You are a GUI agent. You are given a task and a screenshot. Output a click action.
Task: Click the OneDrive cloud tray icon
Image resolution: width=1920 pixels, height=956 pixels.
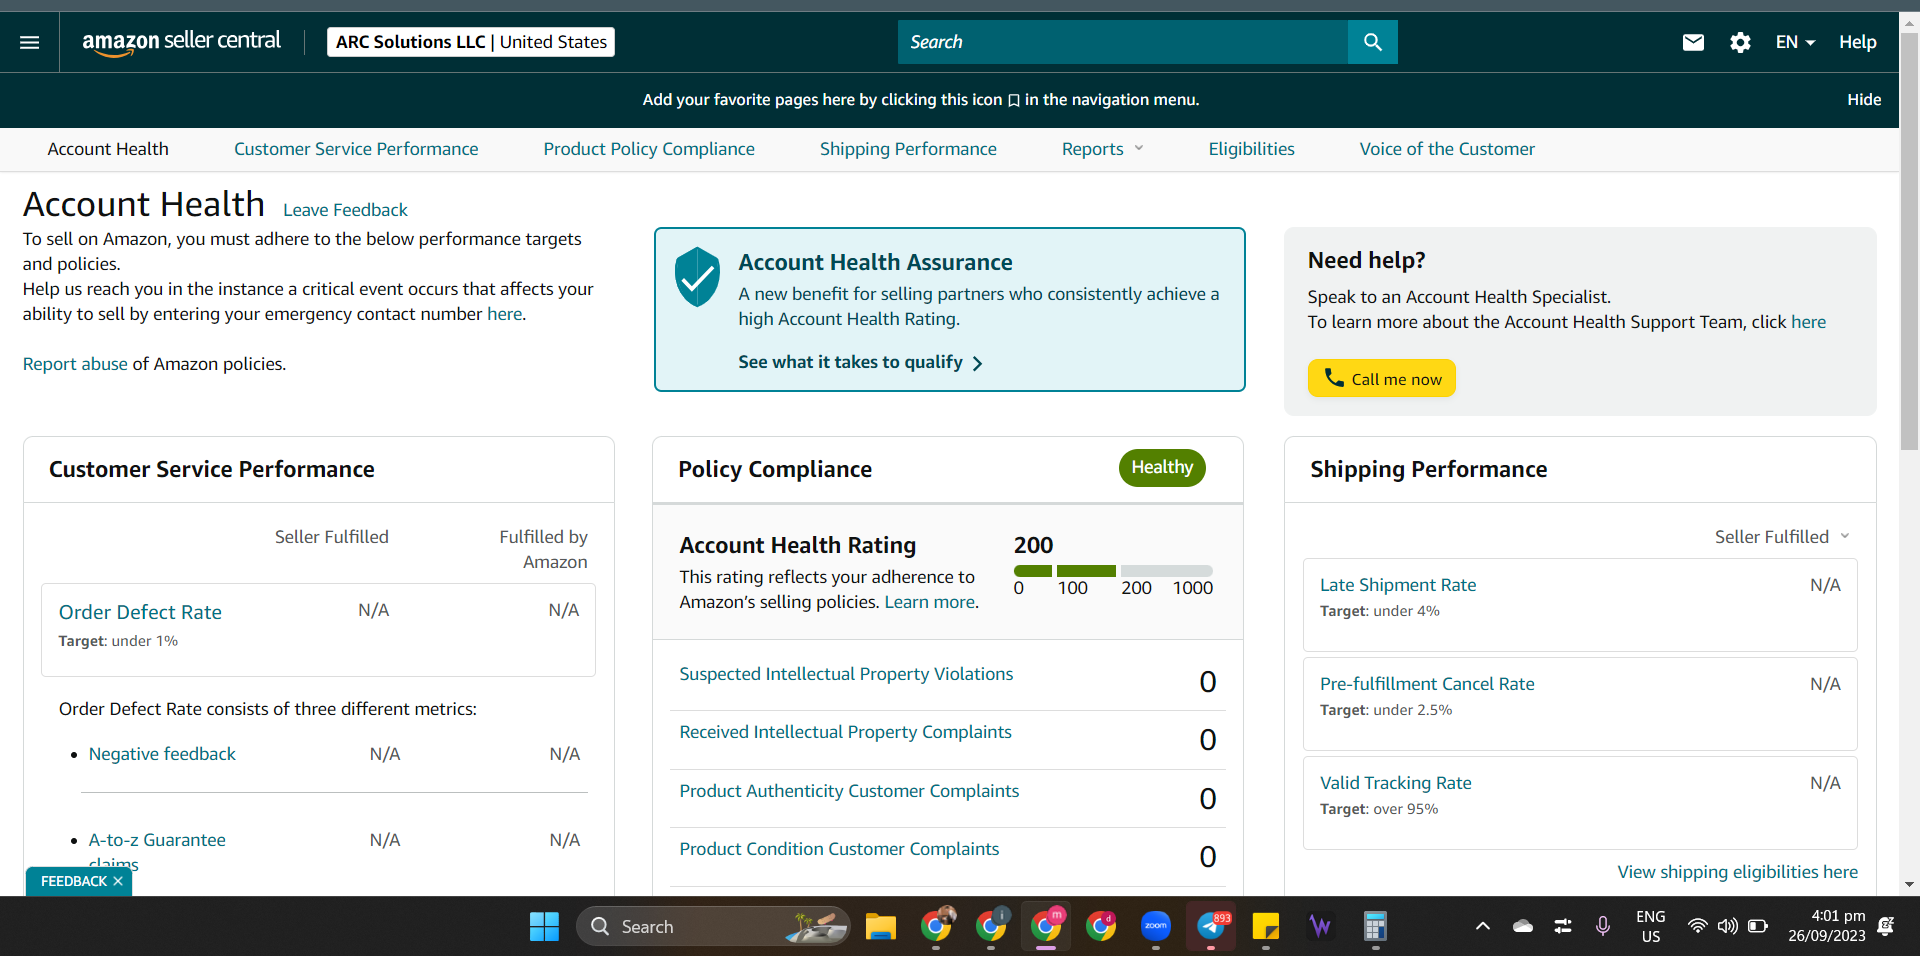(x=1523, y=927)
